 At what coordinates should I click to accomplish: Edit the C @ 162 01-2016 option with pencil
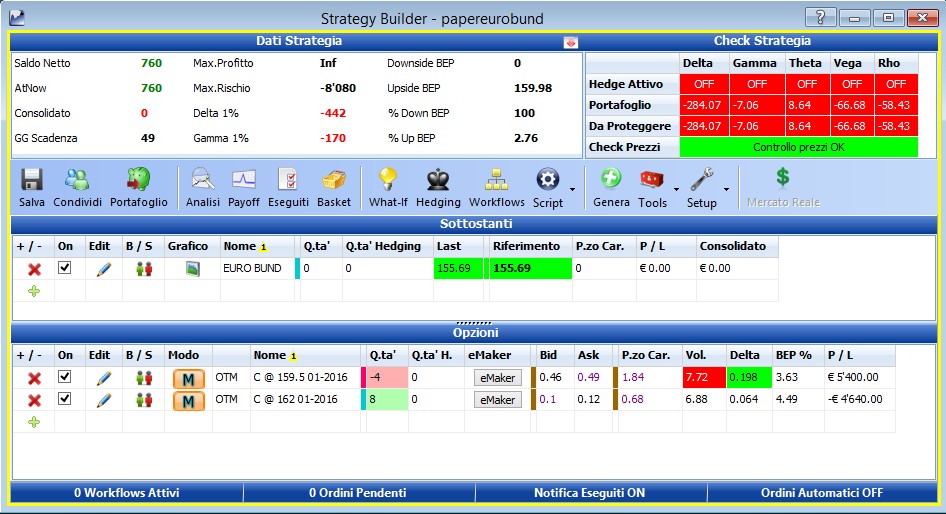click(x=104, y=399)
